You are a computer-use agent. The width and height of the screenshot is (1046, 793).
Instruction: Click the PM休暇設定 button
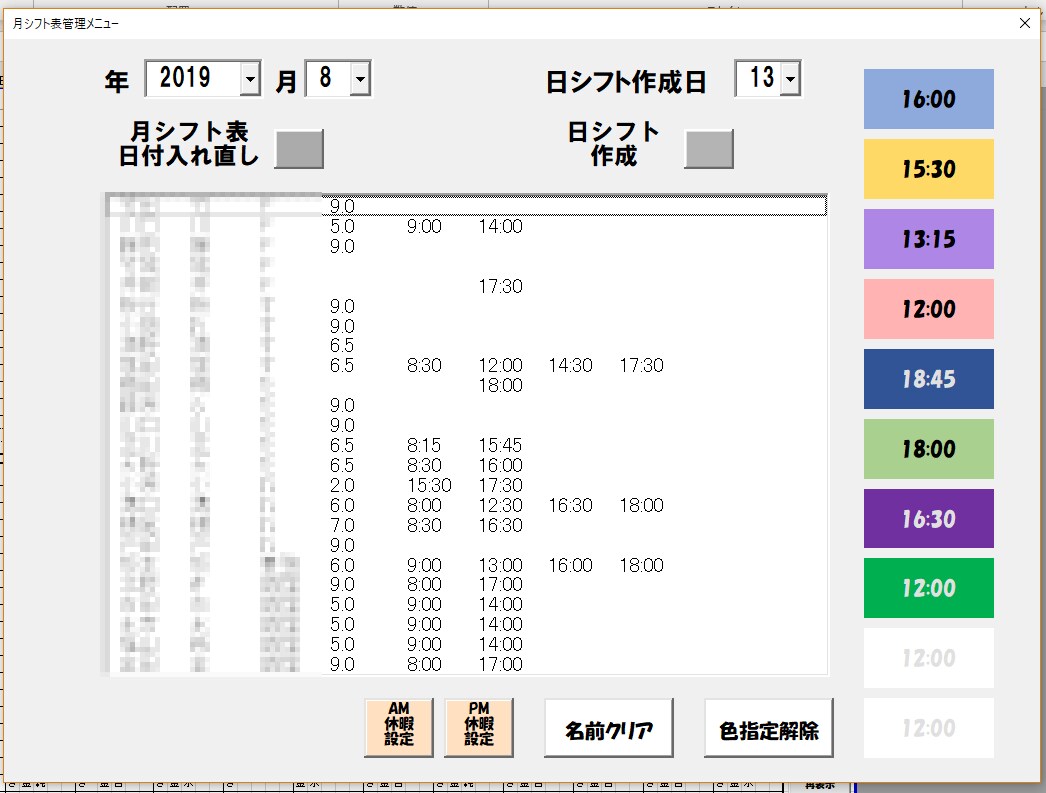pyautogui.click(x=479, y=727)
